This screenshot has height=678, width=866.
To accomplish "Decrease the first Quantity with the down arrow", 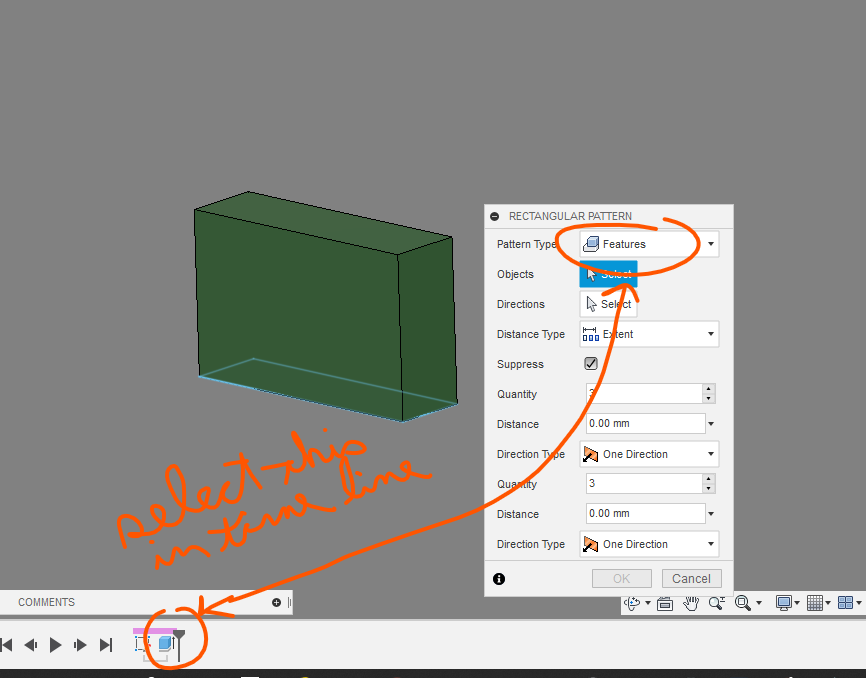I will 709,399.
